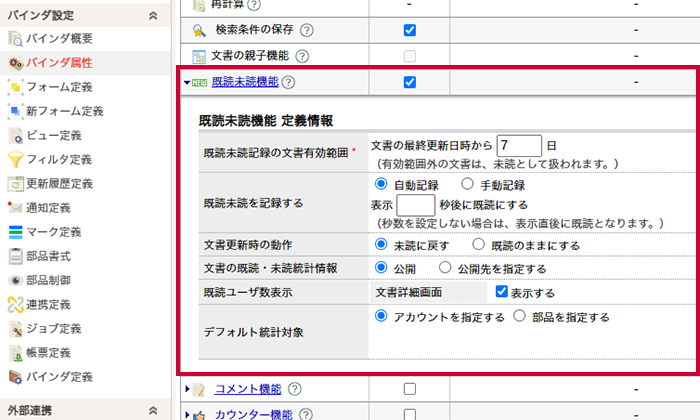Viewport: 700px width, 420px height.
Task: Select 公開先を指定する radio button
Action: point(445,267)
